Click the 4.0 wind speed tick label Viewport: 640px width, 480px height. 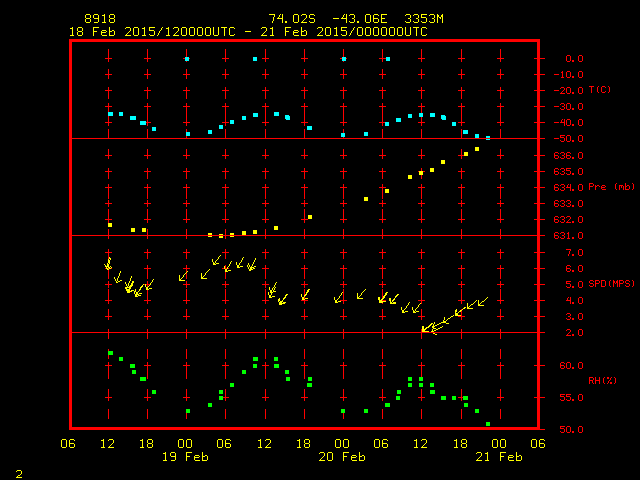[x=574, y=300]
